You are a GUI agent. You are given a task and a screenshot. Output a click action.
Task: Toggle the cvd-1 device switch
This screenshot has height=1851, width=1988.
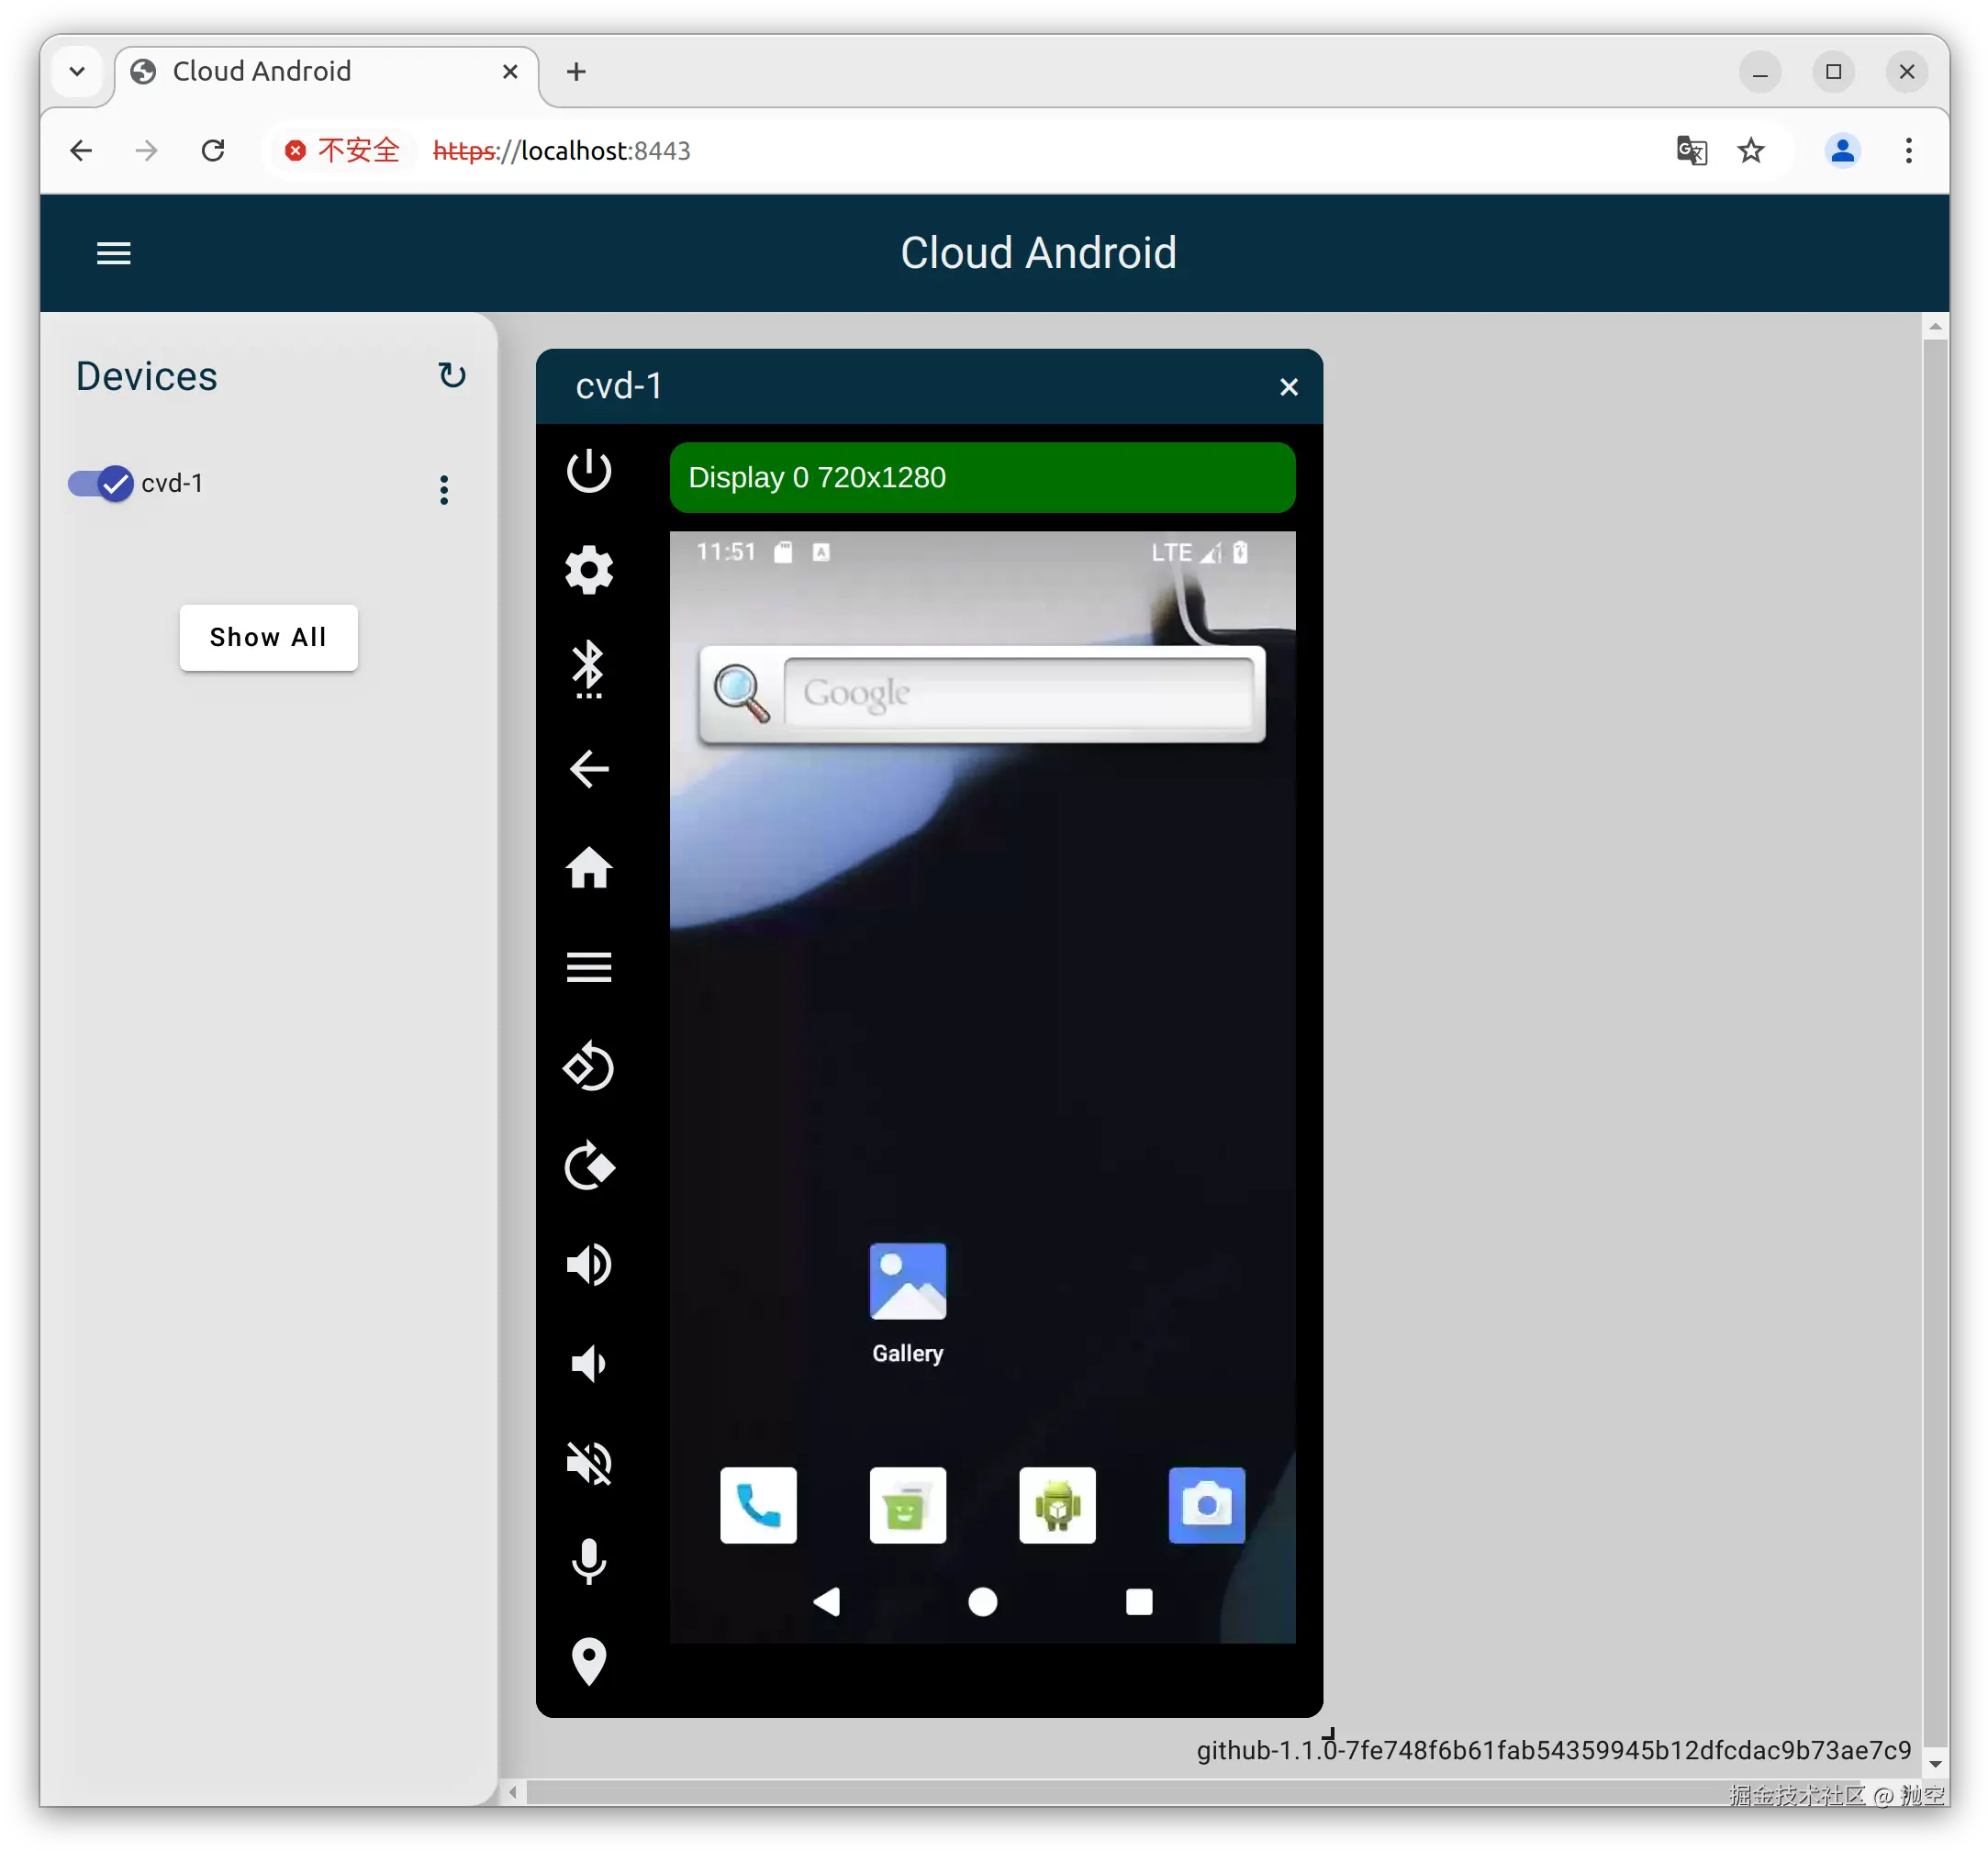(101, 484)
